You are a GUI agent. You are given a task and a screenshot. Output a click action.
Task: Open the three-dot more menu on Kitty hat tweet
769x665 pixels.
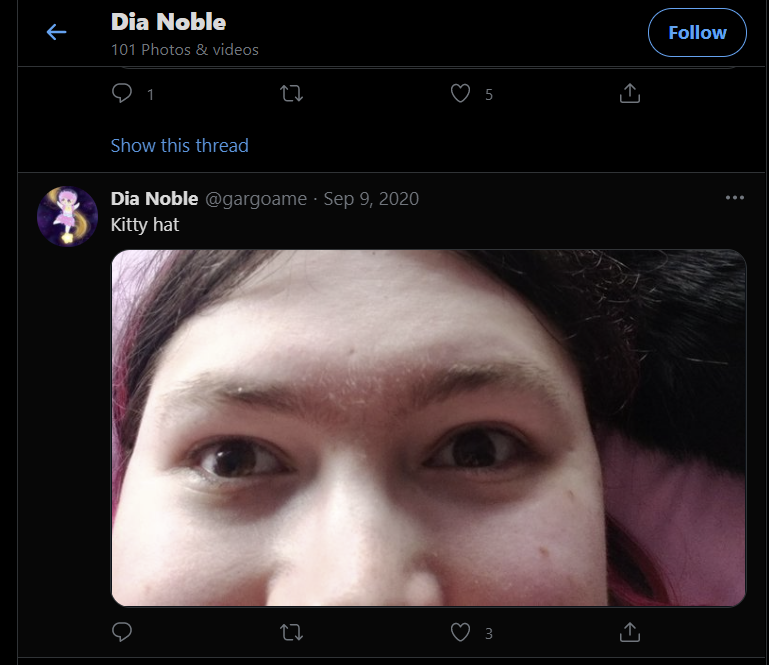(x=735, y=198)
